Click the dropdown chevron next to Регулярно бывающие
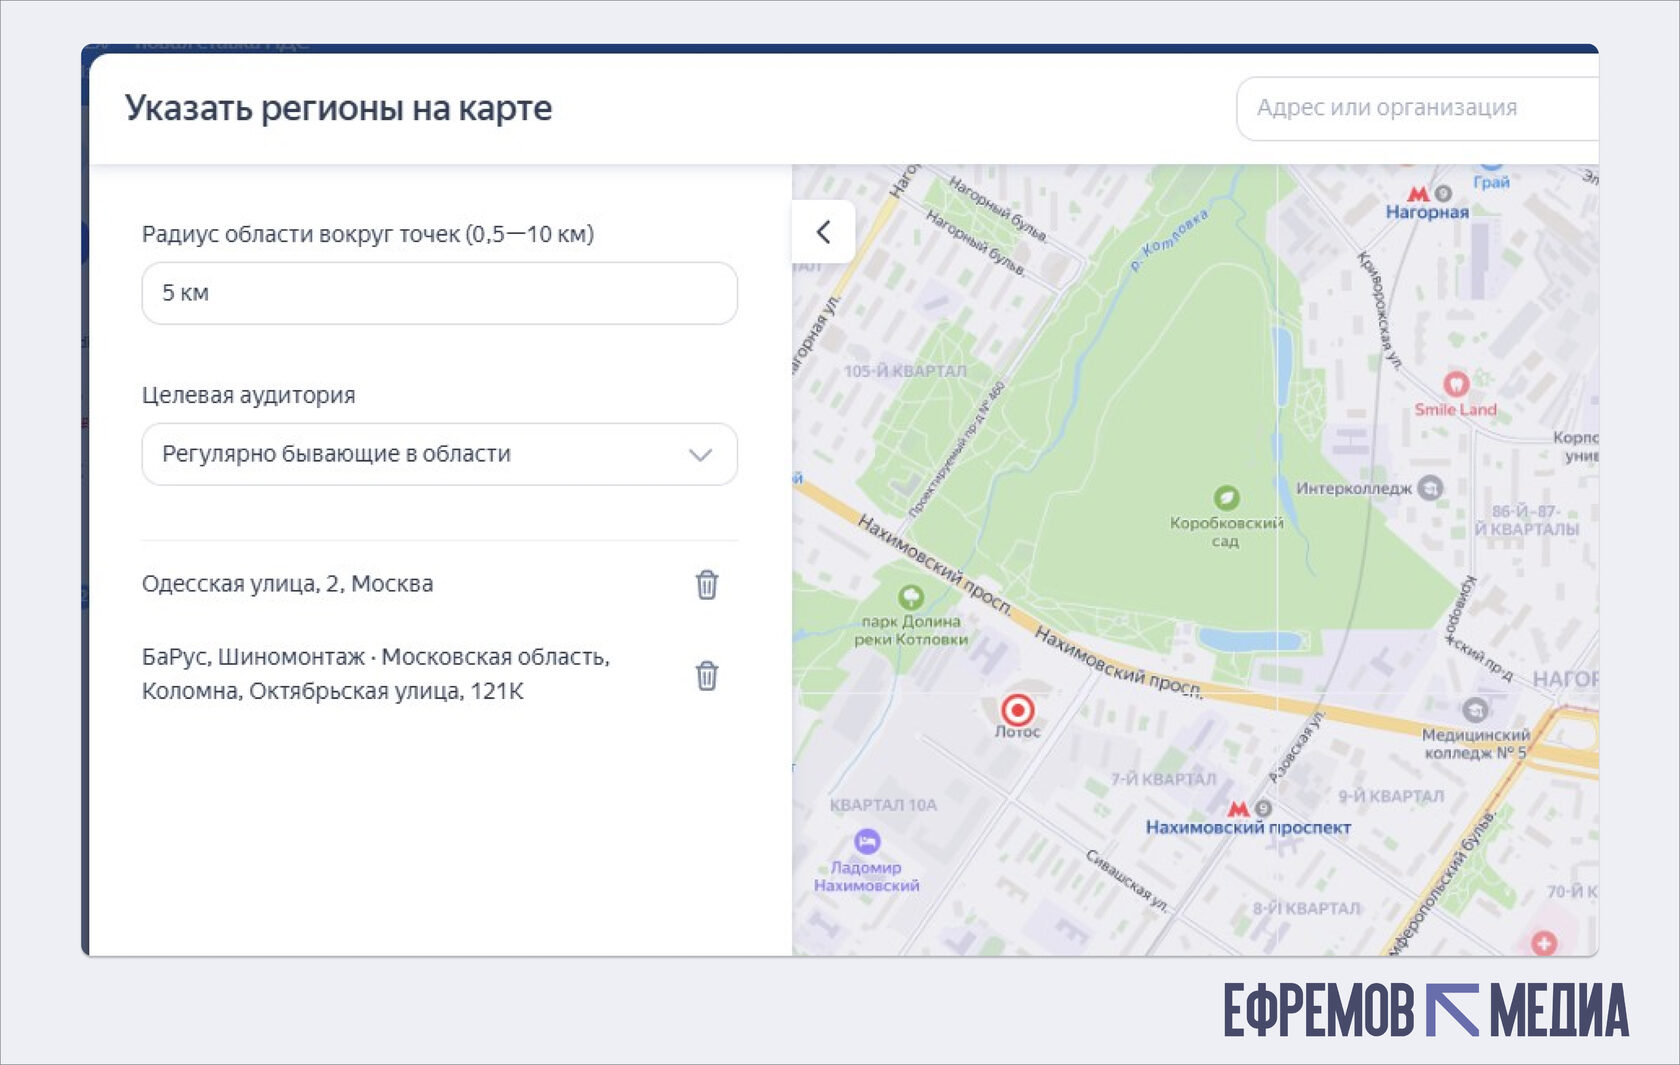The height and width of the screenshot is (1065, 1680). point(700,455)
